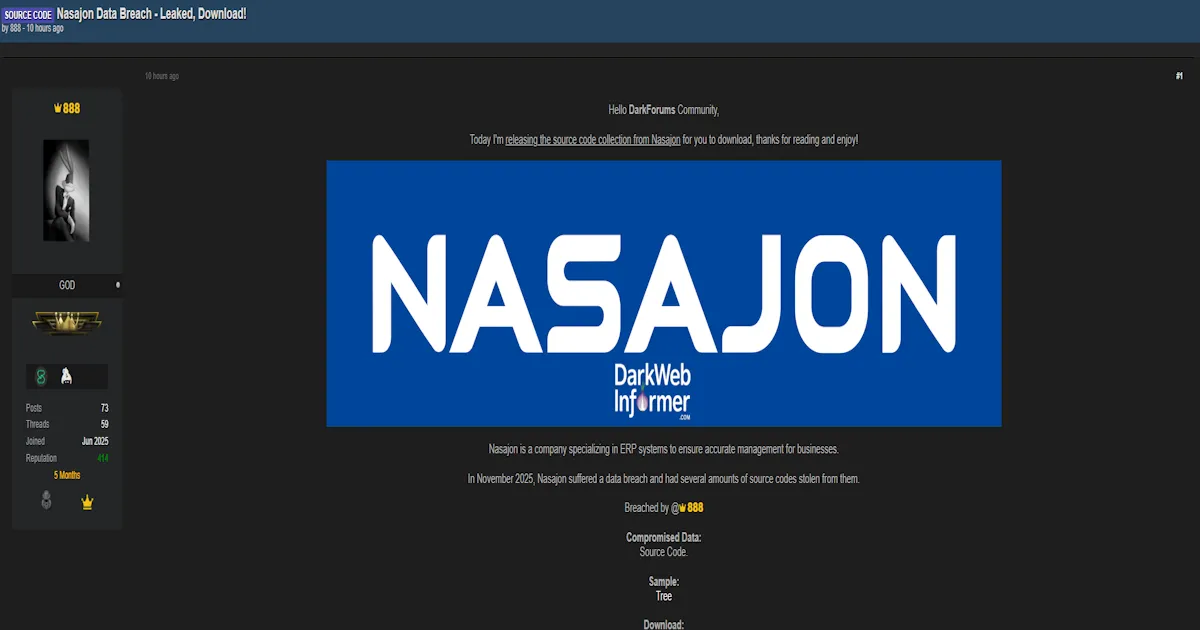Viewport: 1200px width, 630px height.
Task: Select the large NASAJON breach banner image
Action: [x=663, y=293]
